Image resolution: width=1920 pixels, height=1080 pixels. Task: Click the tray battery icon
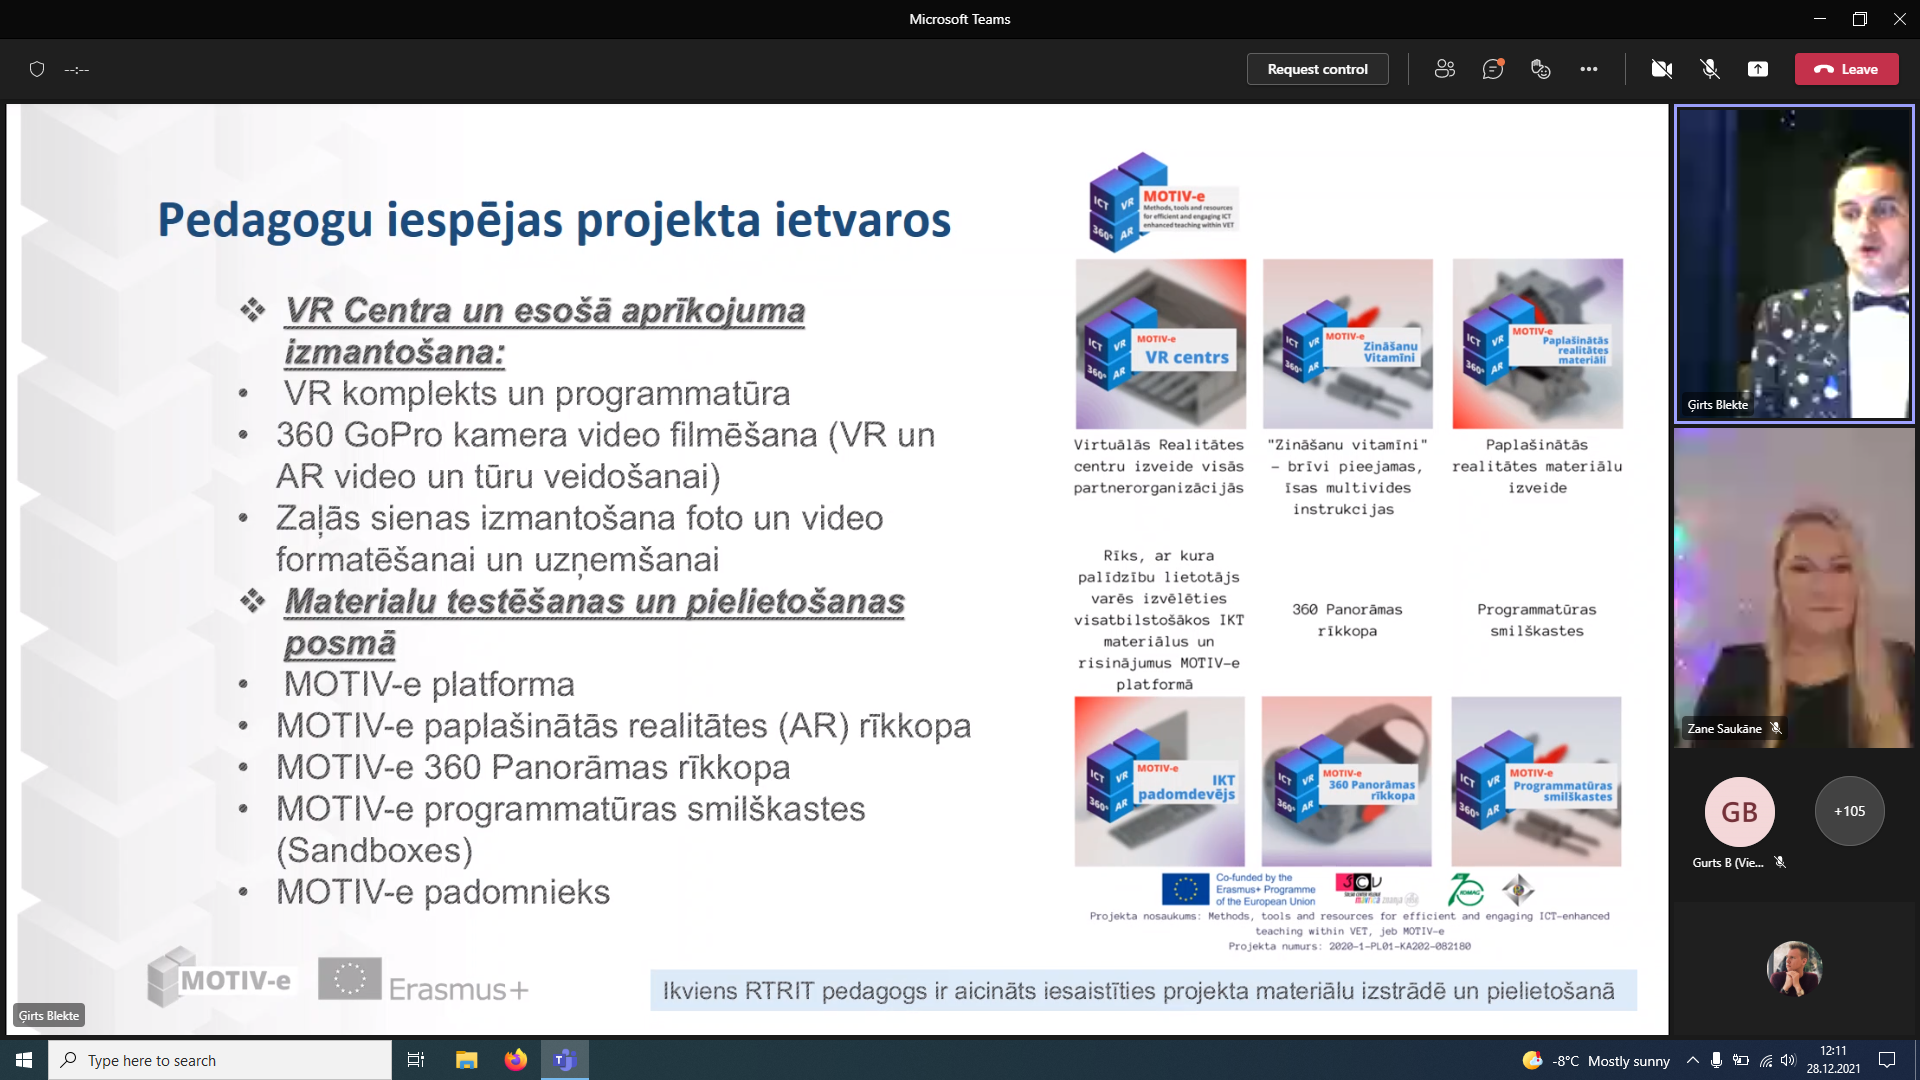tap(1741, 1060)
